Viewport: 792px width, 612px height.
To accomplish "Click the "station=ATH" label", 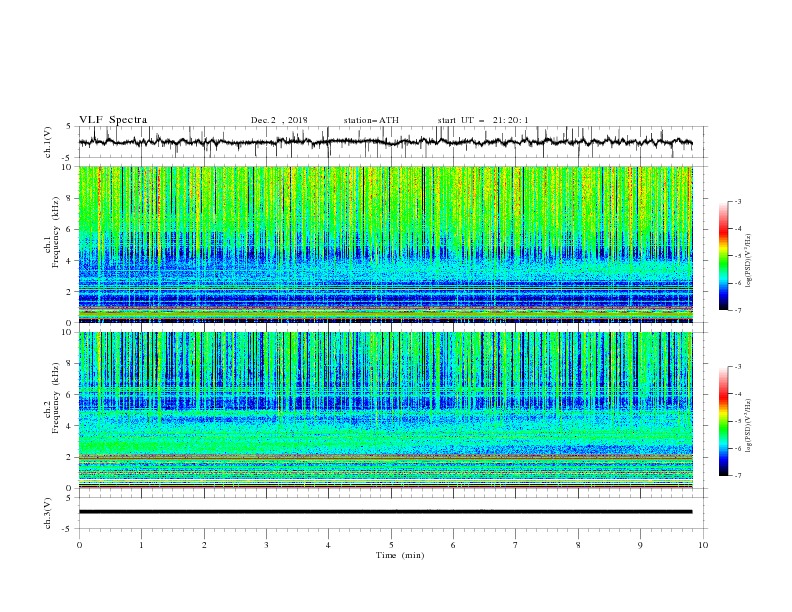I will point(371,120).
